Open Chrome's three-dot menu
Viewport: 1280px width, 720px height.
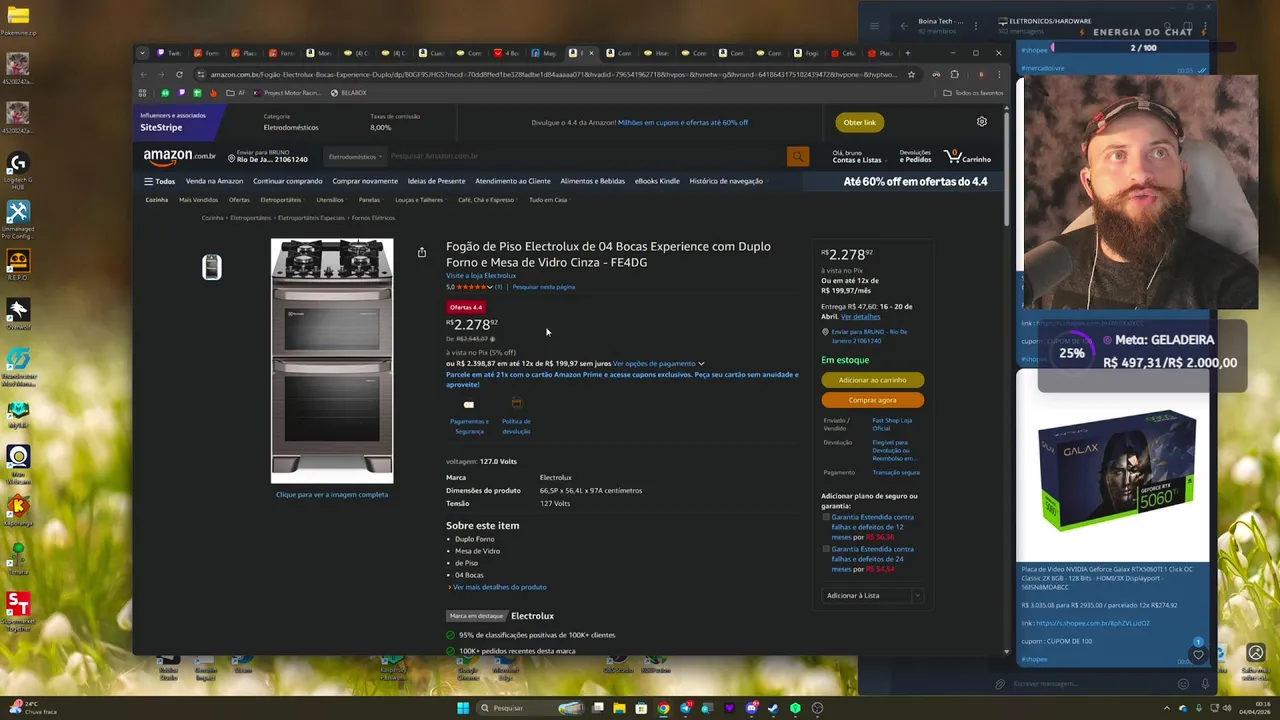(998, 74)
